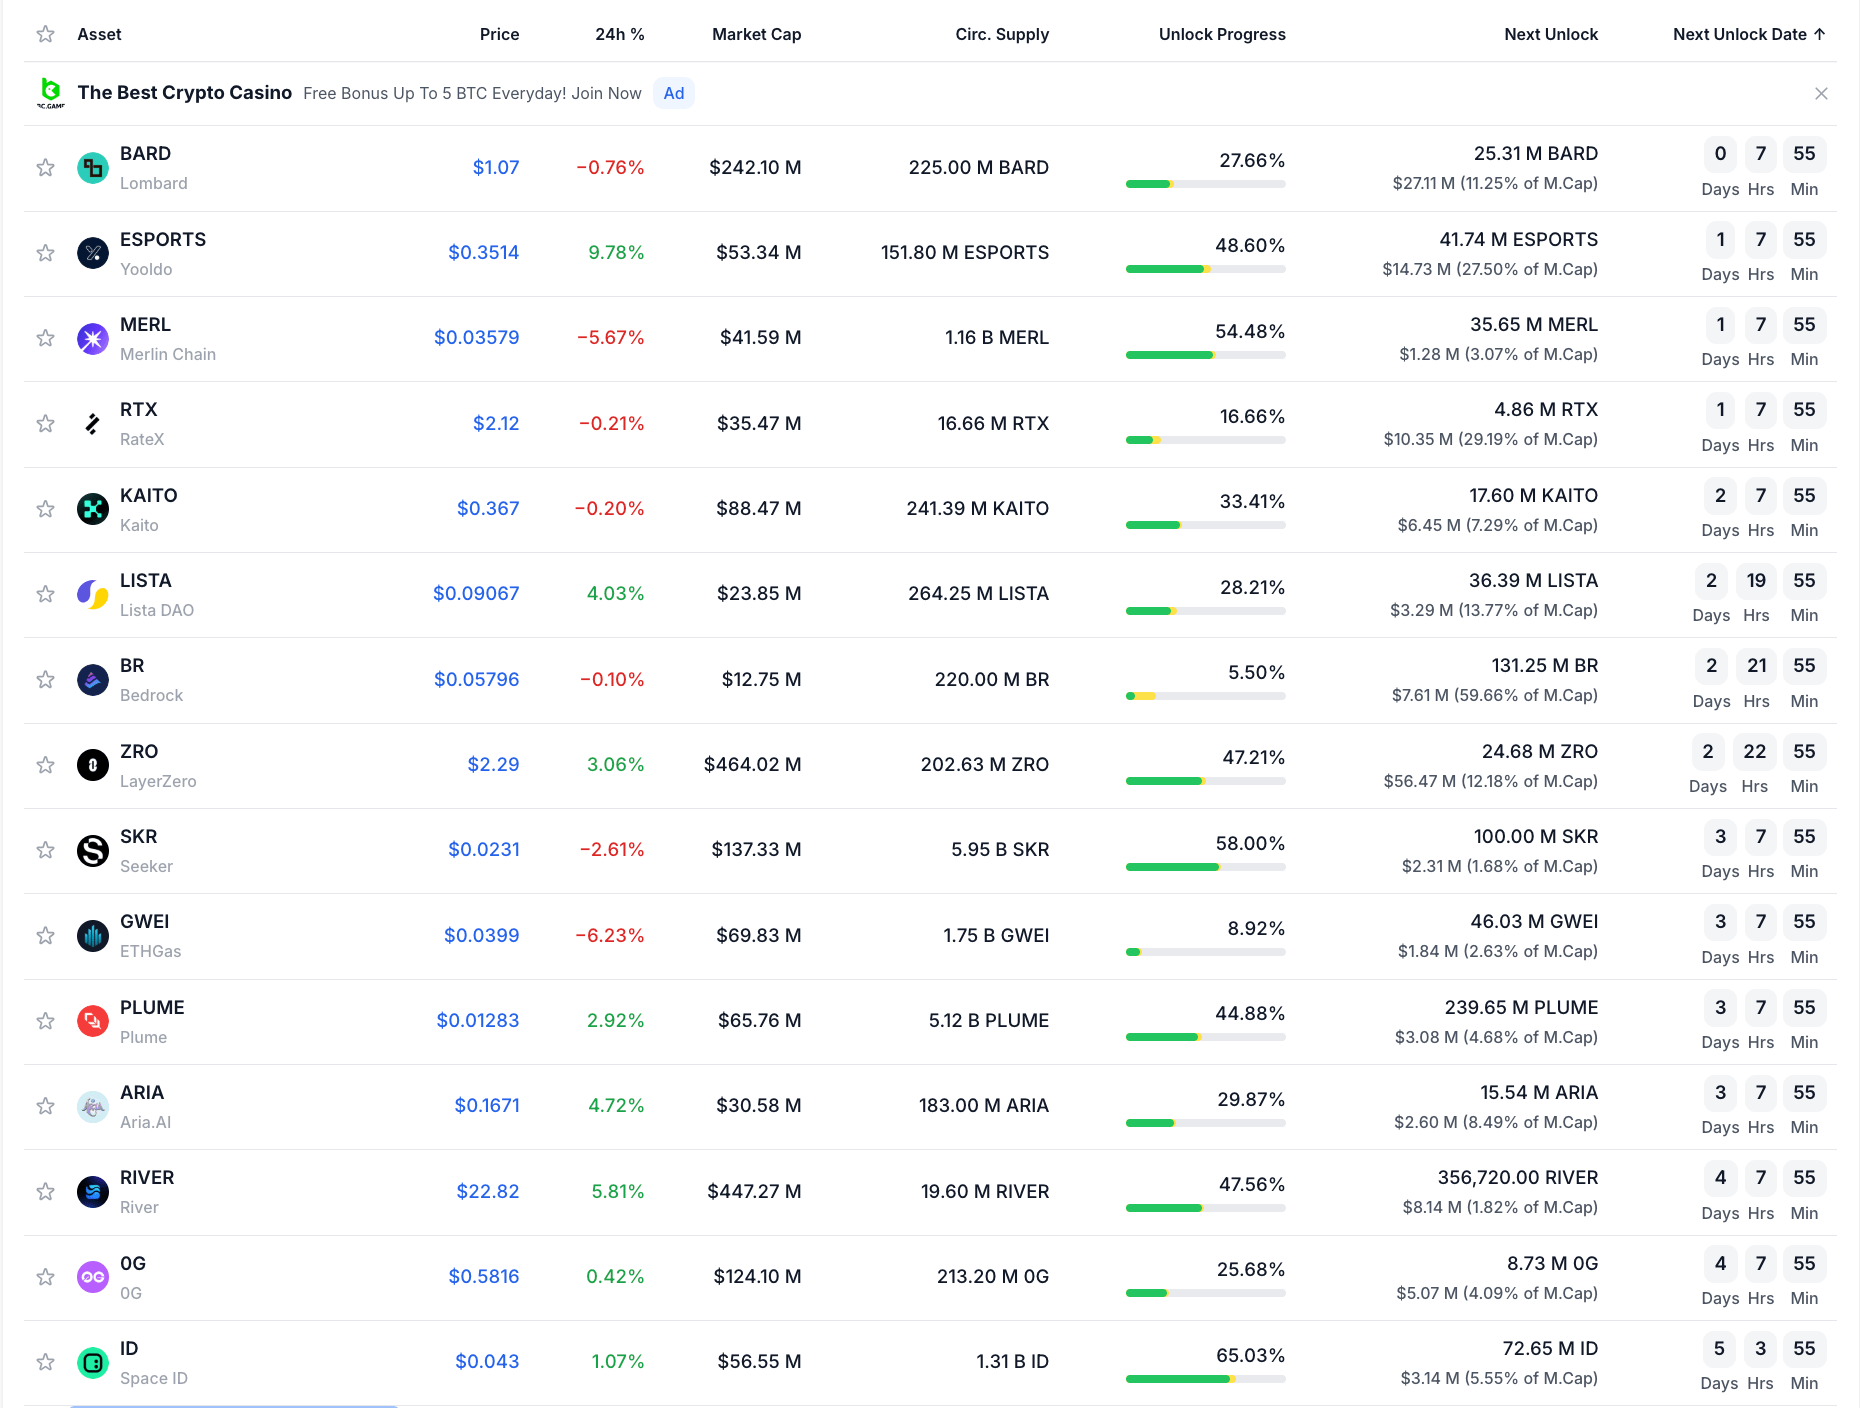
Task: Sort the table by Unlock Progress
Action: (1222, 34)
